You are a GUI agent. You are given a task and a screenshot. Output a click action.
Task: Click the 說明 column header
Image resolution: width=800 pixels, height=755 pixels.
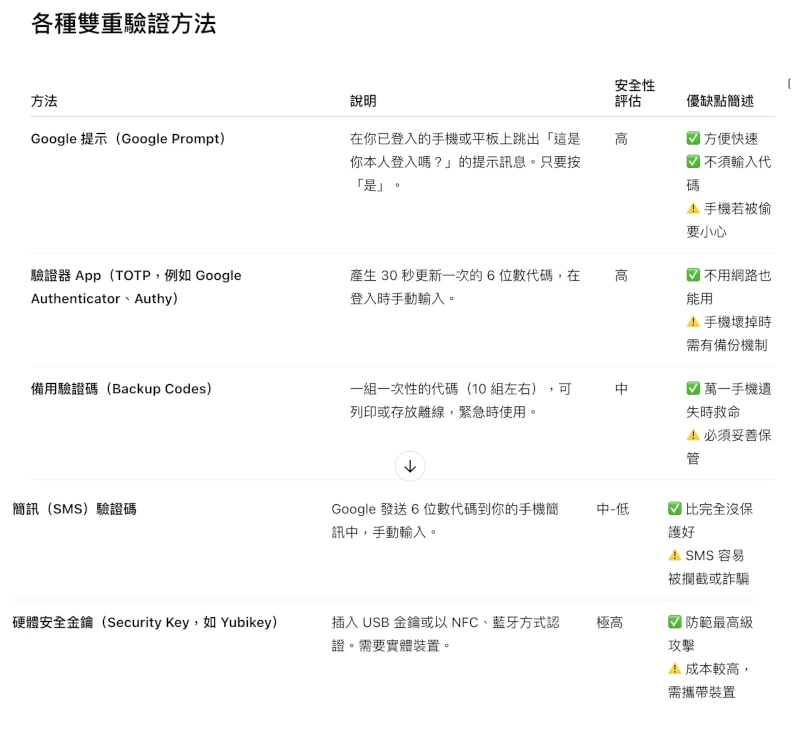coord(363,101)
